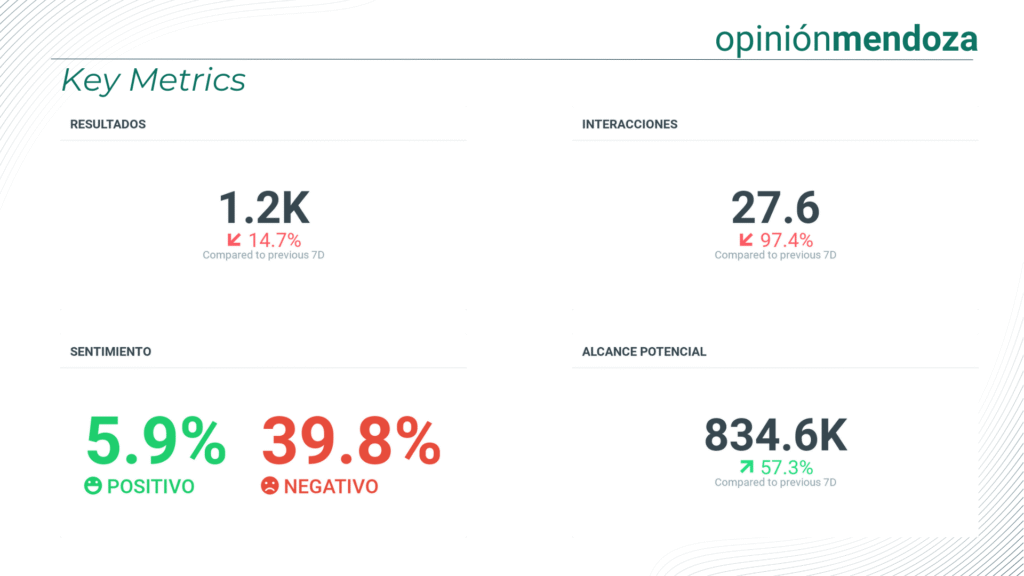Viewport: 1024px width, 576px height.
Task: Click the opiniónmendoza logo
Action: click(x=846, y=38)
